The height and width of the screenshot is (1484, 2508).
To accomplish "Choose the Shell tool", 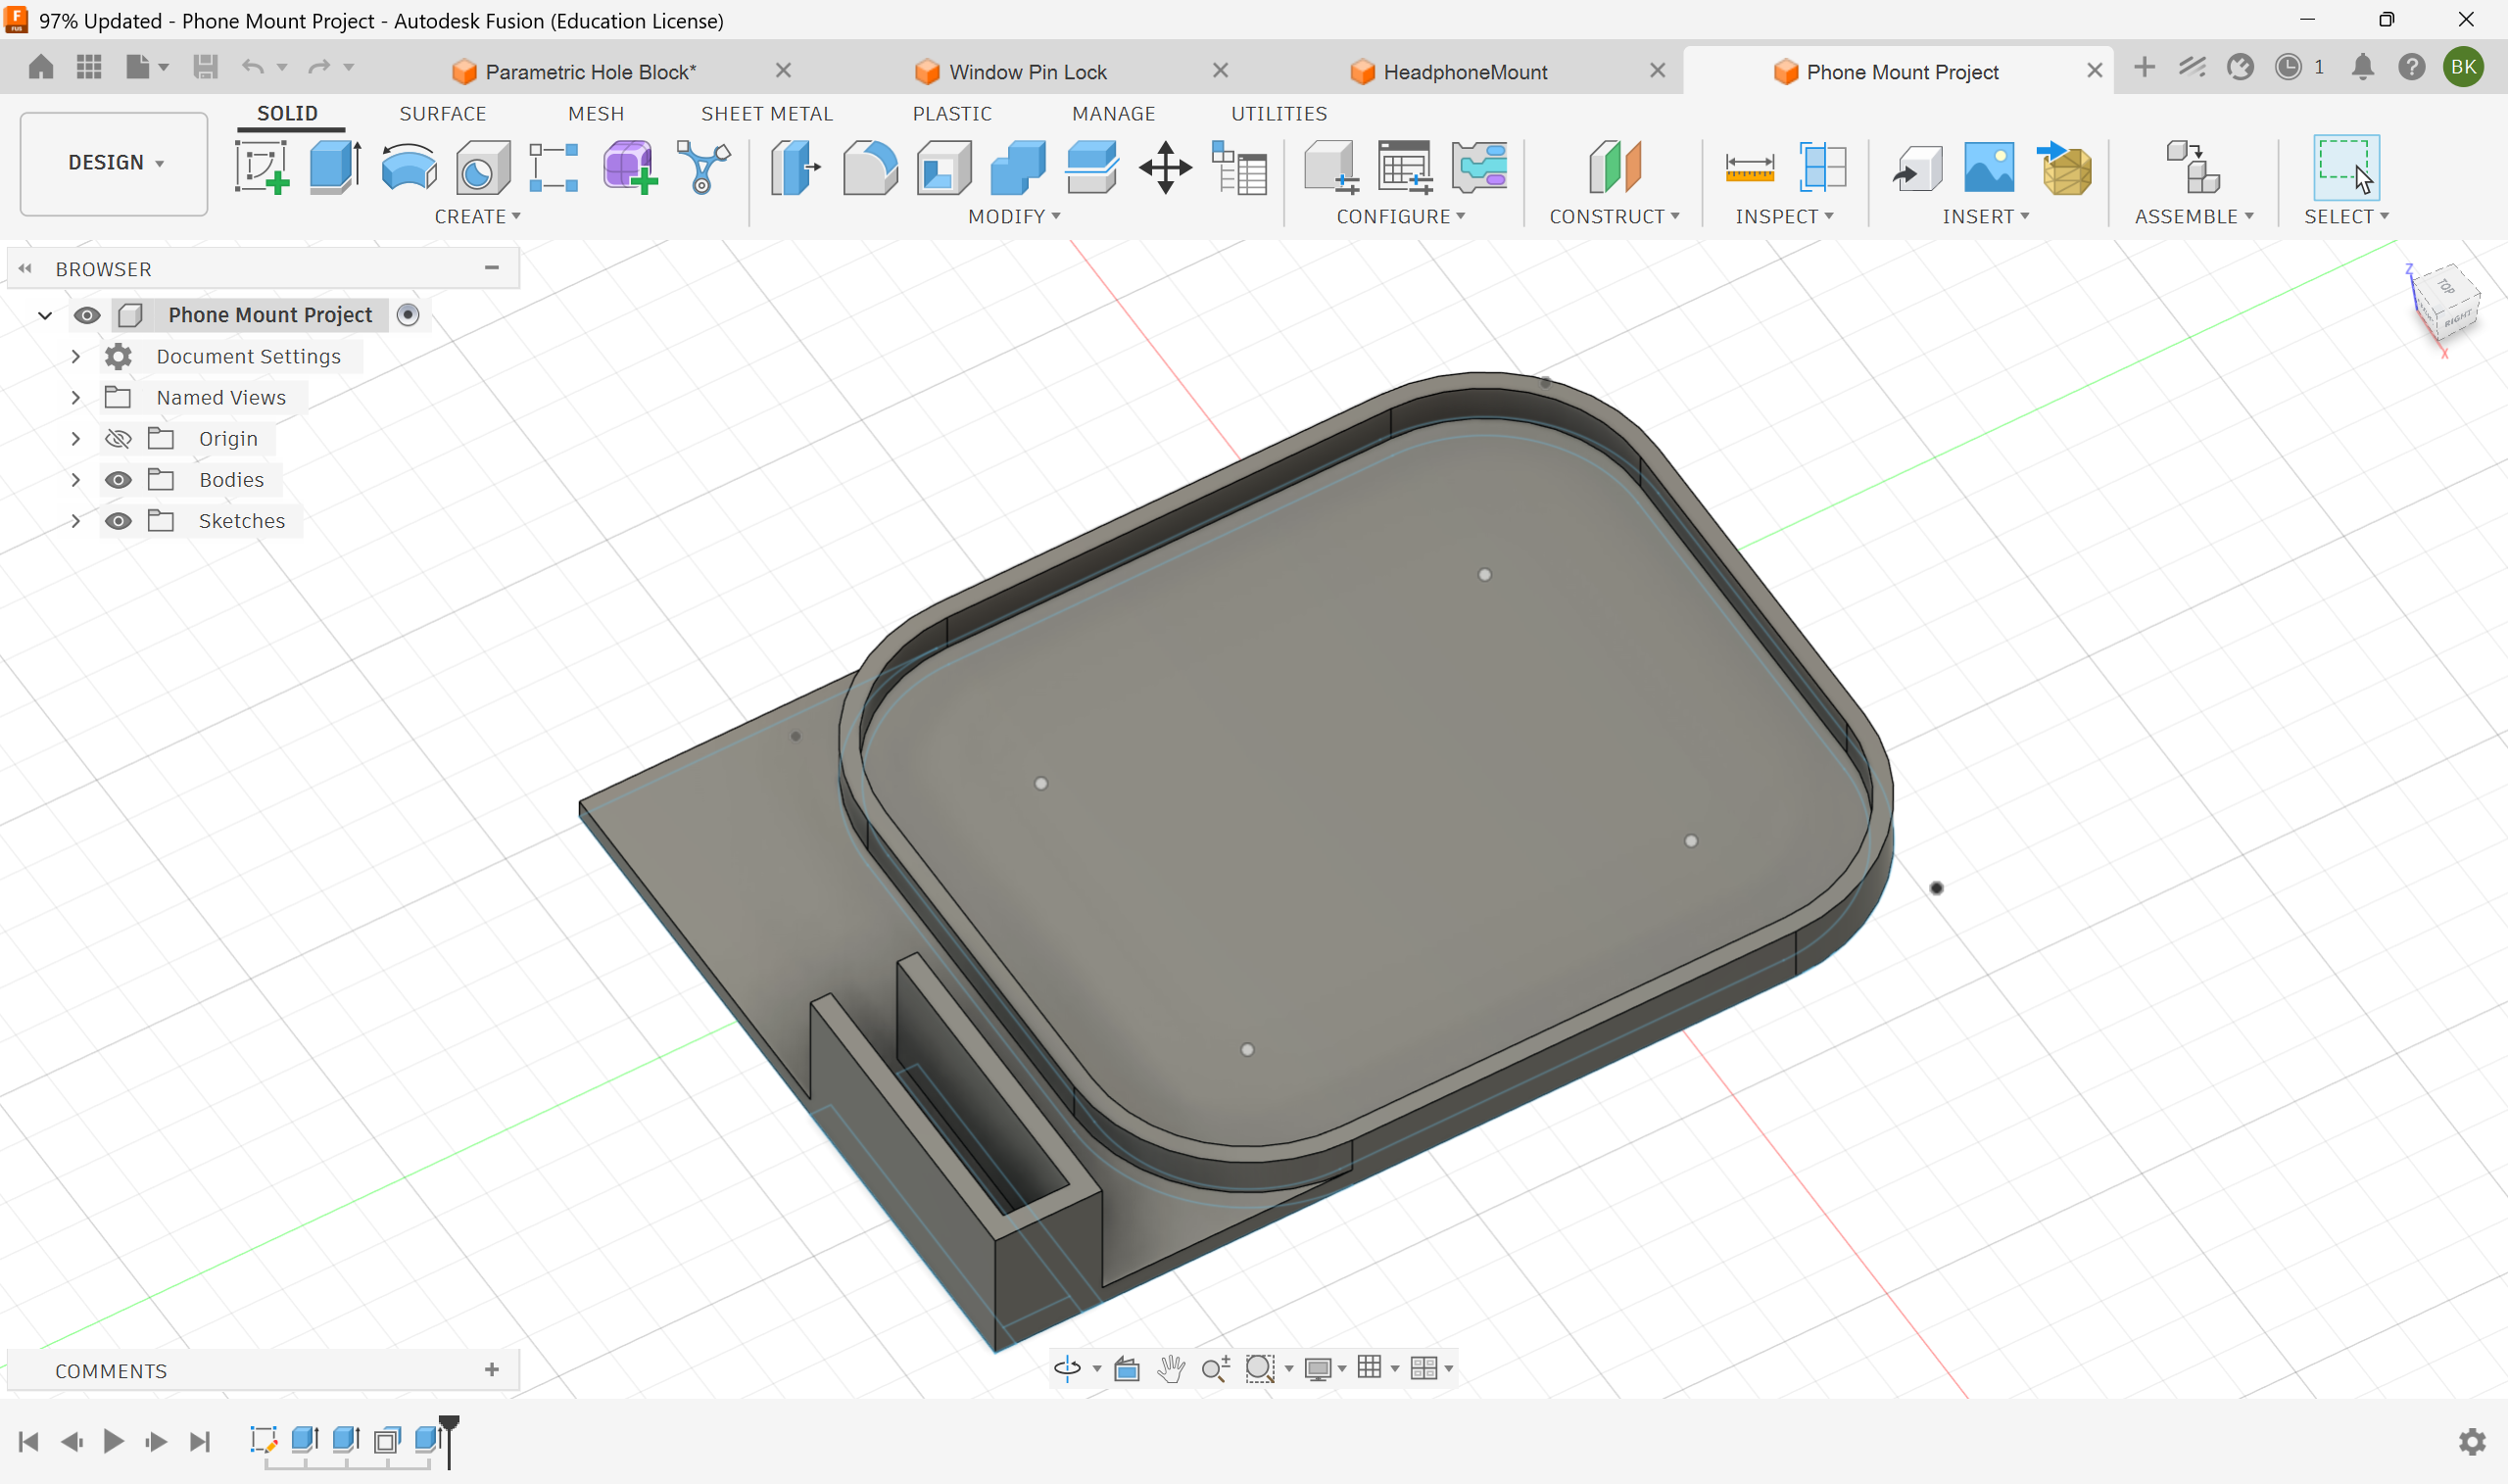I will [x=944, y=167].
